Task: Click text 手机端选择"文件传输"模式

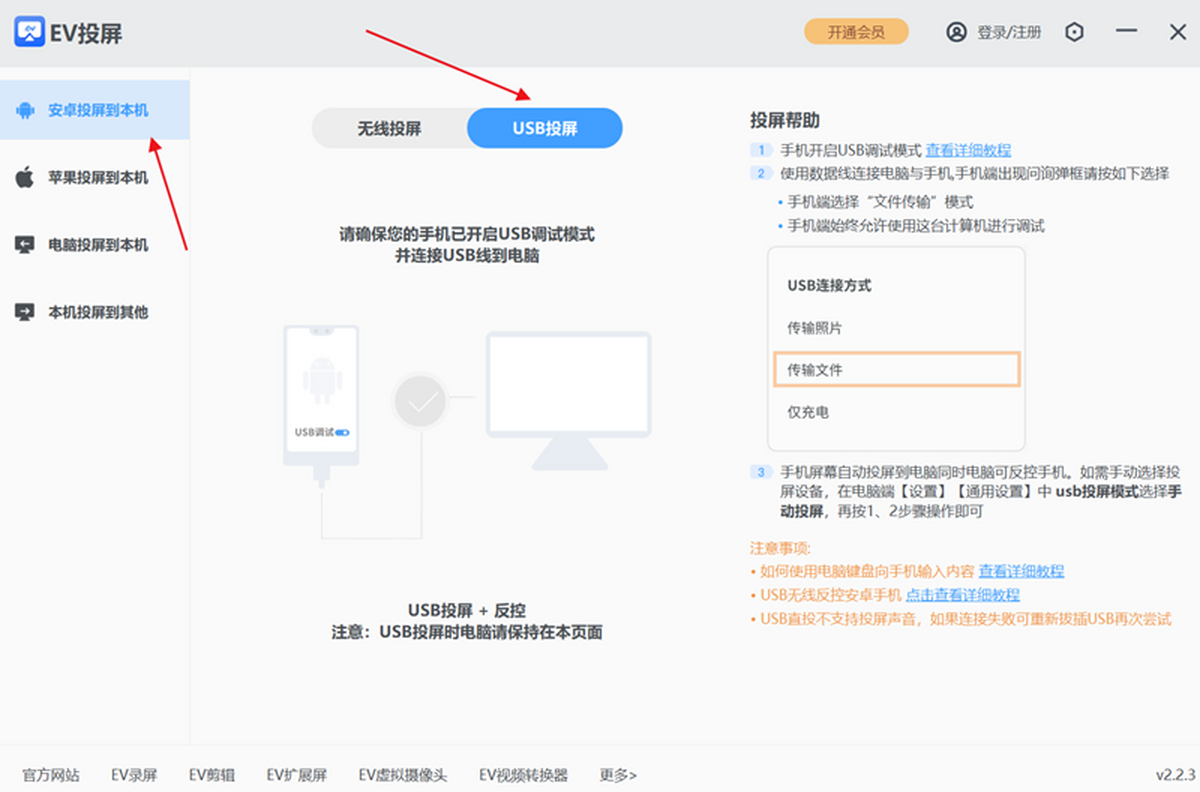Action: click(880, 202)
